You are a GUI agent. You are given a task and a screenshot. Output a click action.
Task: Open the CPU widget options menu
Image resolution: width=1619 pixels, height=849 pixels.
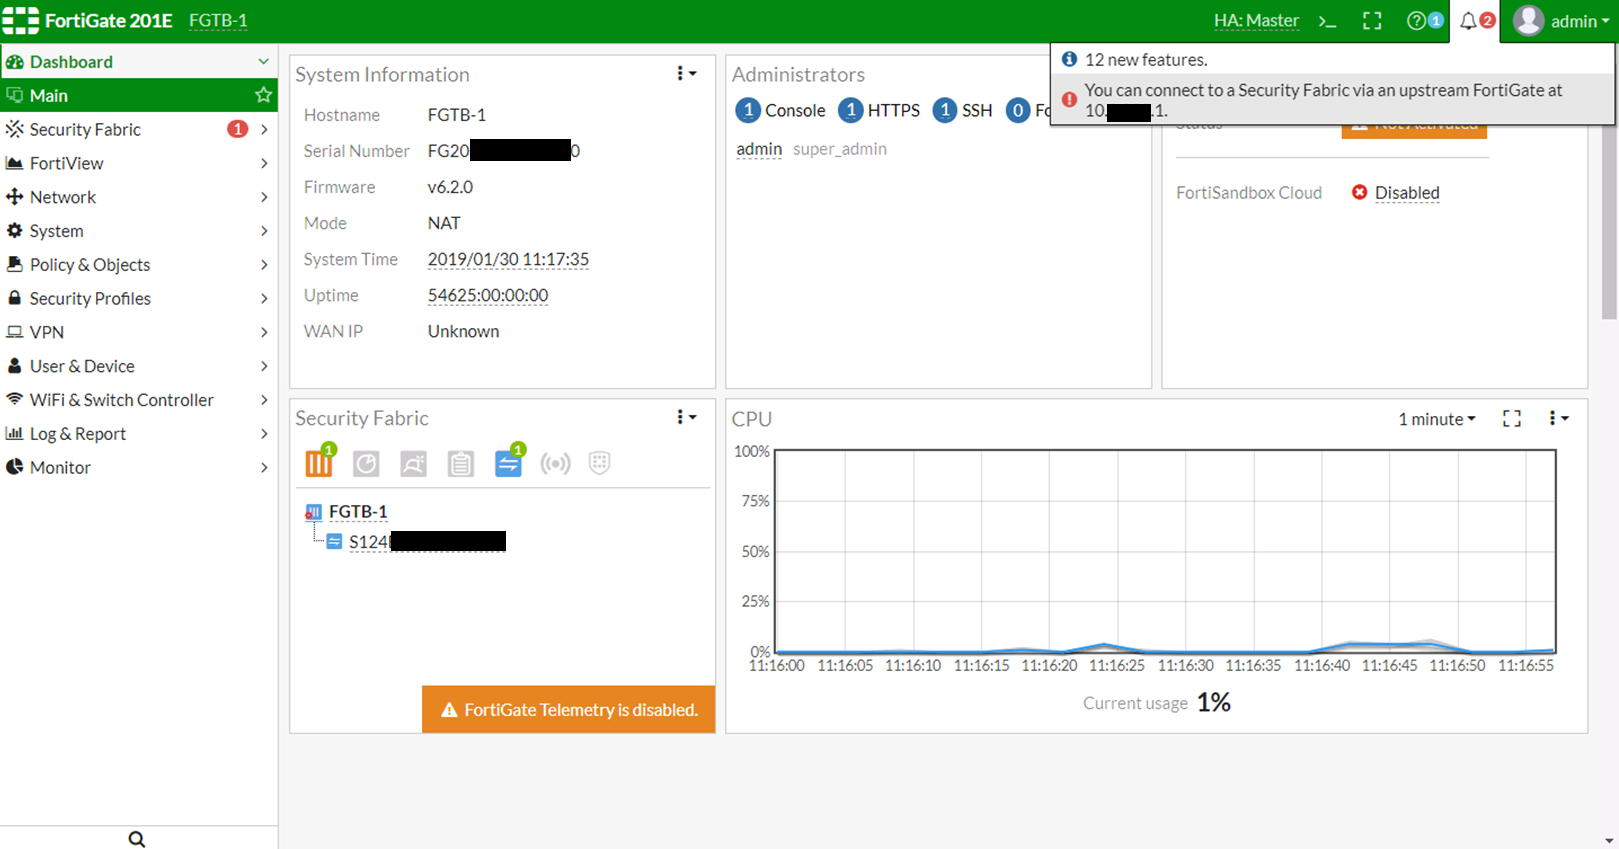click(1558, 419)
